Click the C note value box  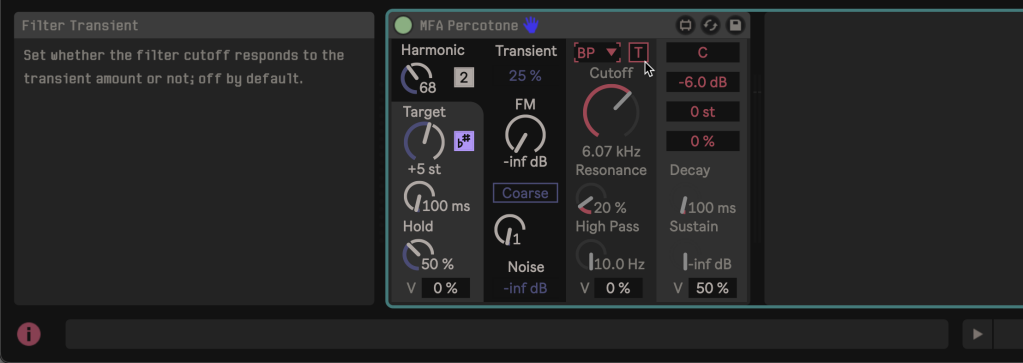pos(703,52)
